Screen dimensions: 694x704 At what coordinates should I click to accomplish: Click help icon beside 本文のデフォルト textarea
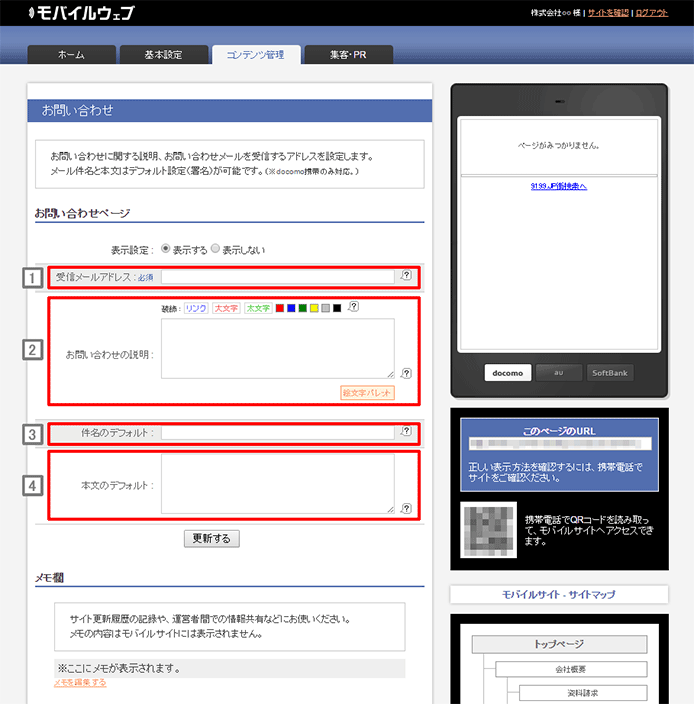[406, 508]
